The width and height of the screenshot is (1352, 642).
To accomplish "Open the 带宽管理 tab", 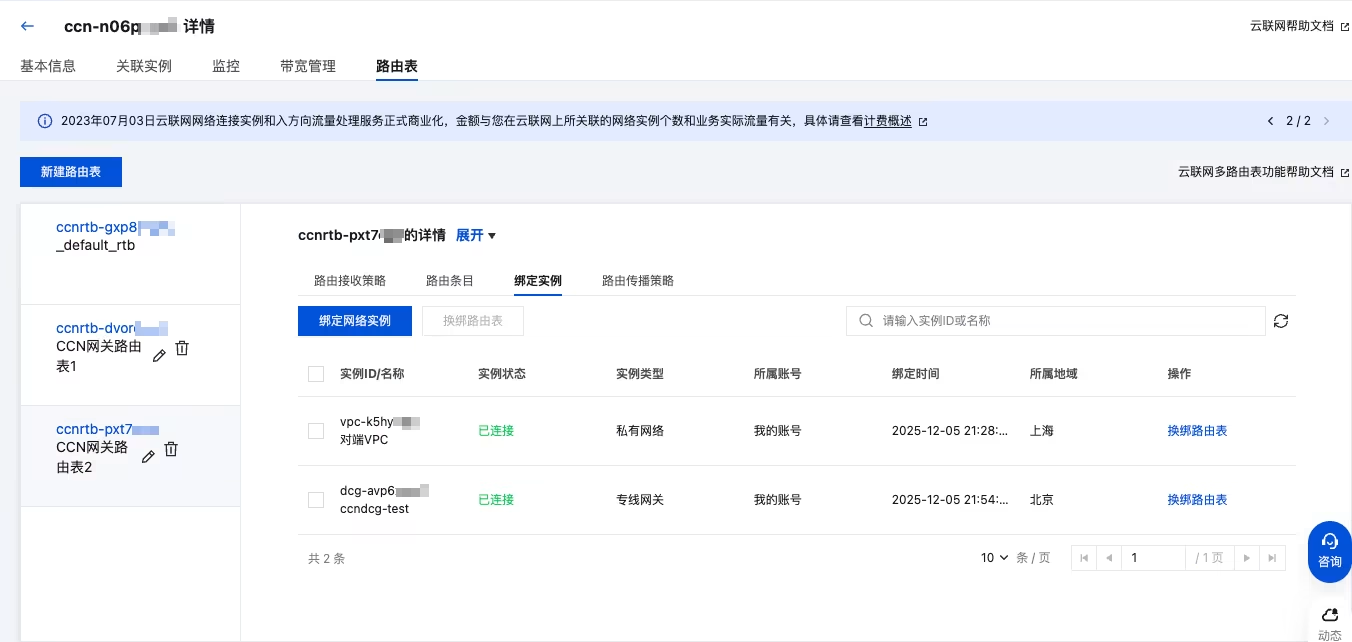I will coord(308,66).
